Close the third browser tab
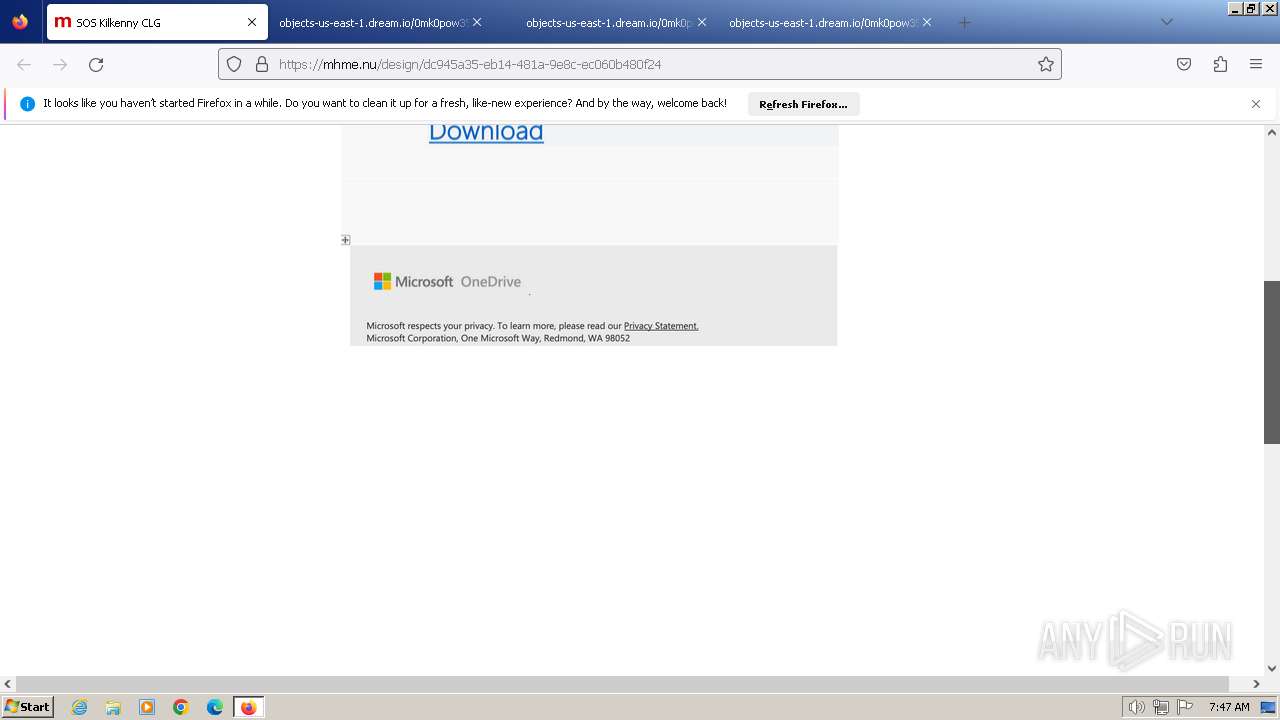 click(702, 22)
